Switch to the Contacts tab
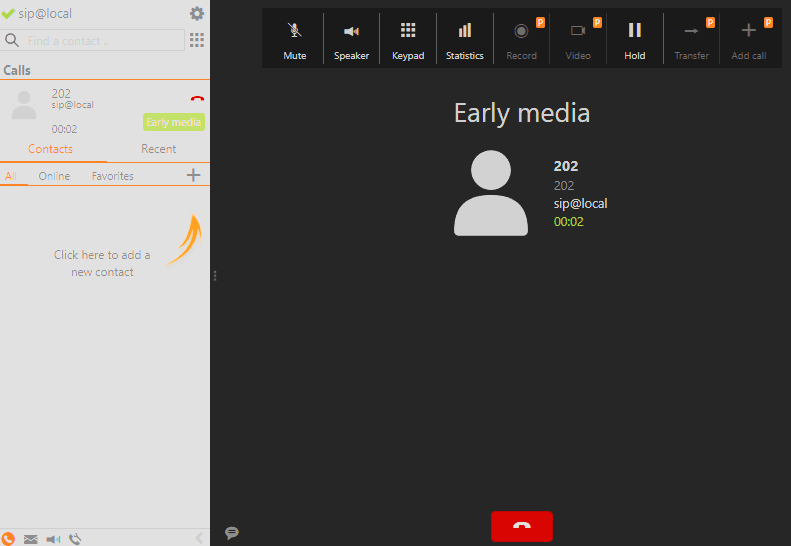The width and height of the screenshot is (791, 546). click(x=50, y=149)
